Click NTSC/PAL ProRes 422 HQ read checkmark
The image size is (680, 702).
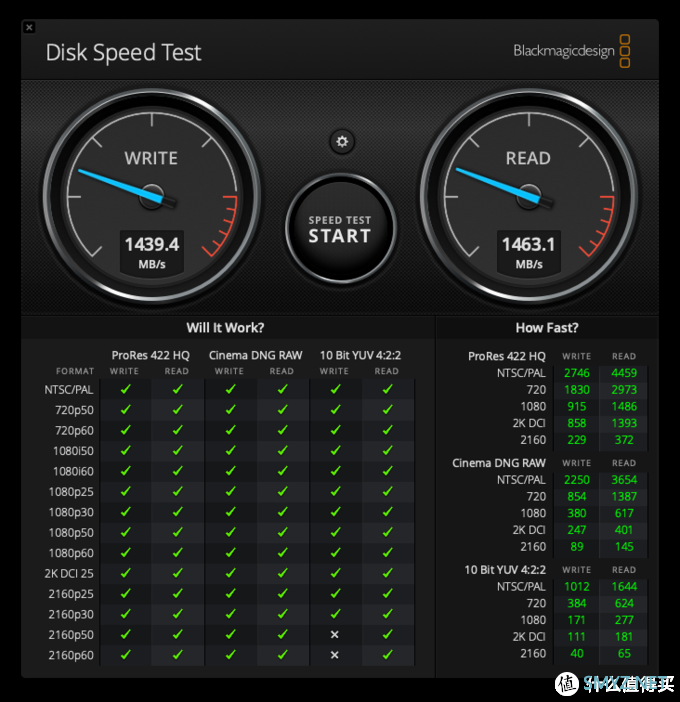(x=178, y=389)
